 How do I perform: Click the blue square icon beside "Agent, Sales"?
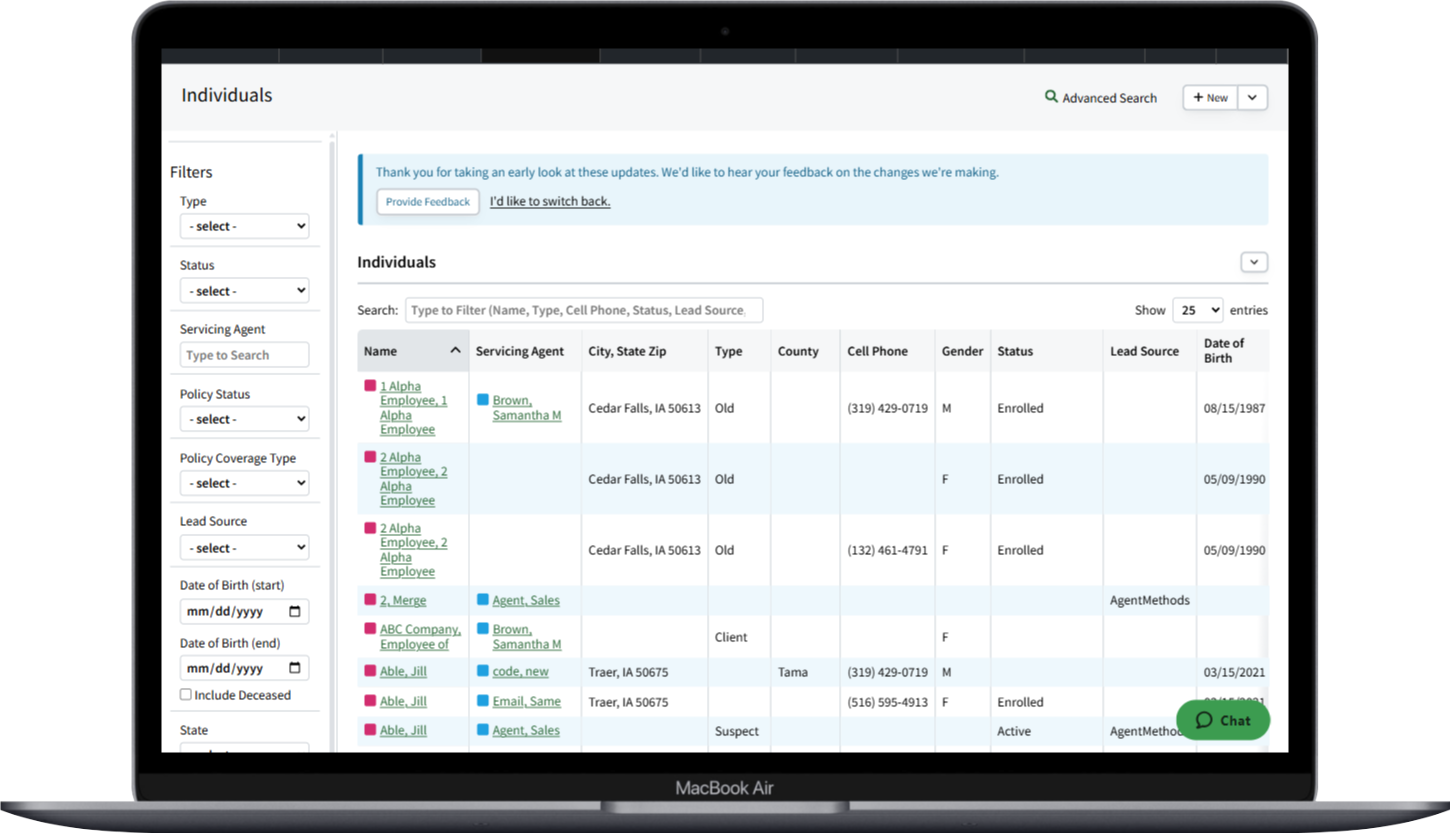[482, 599]
